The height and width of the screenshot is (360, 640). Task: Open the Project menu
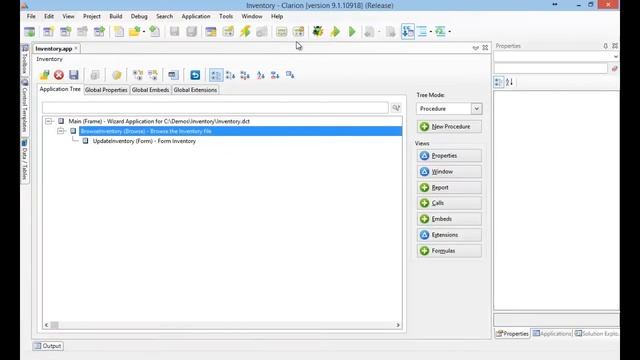point(91,16)
